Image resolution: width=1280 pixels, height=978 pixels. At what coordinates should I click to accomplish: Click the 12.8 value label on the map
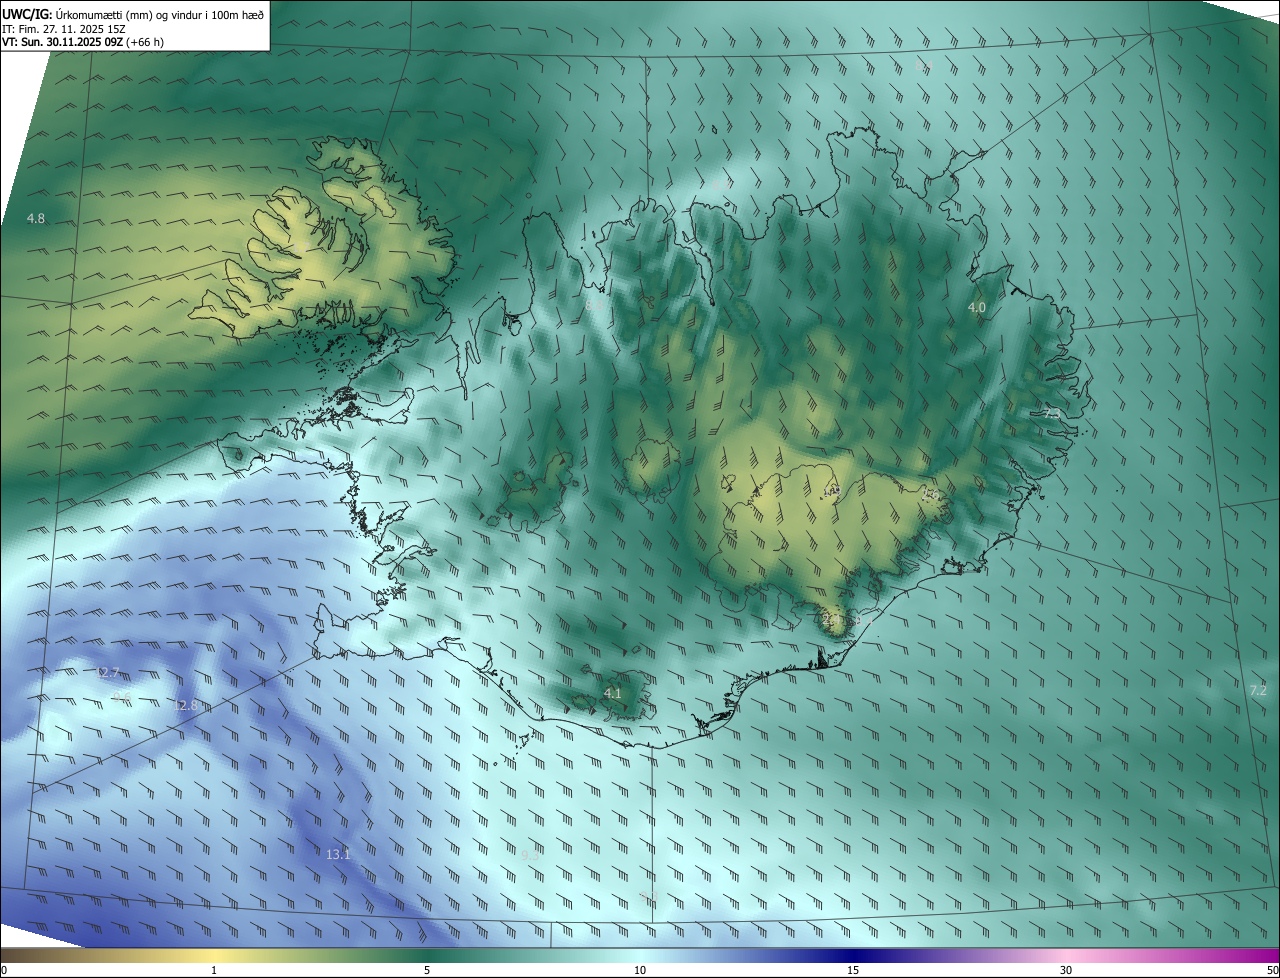(186, 705)
